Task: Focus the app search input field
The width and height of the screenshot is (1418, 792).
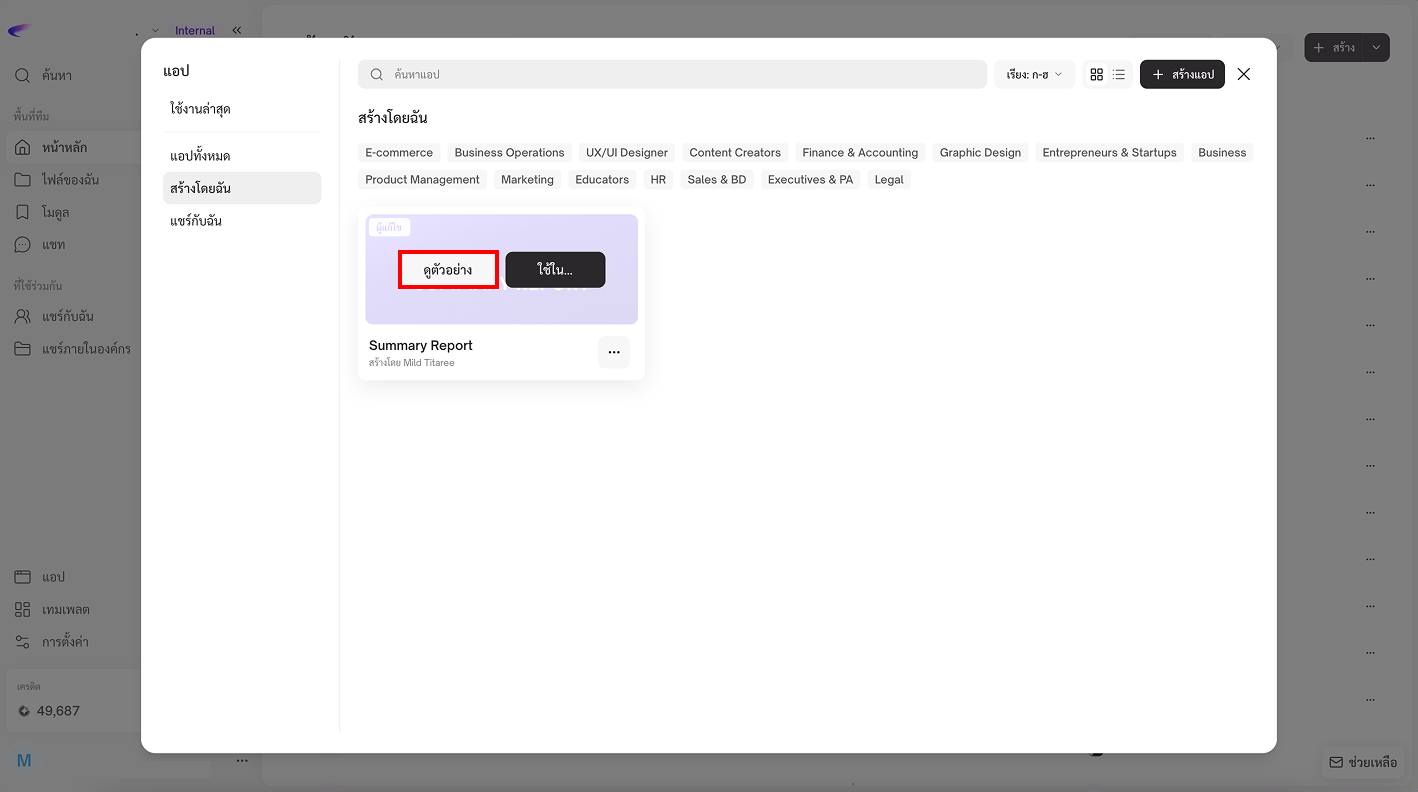Action: 680,74
